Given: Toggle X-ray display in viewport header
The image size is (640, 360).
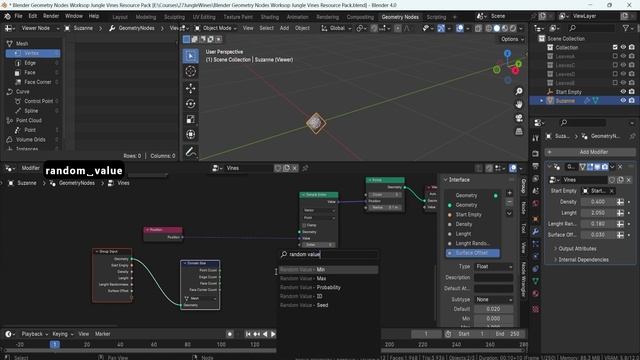Looking at the screenshot, I should point(478,28).
